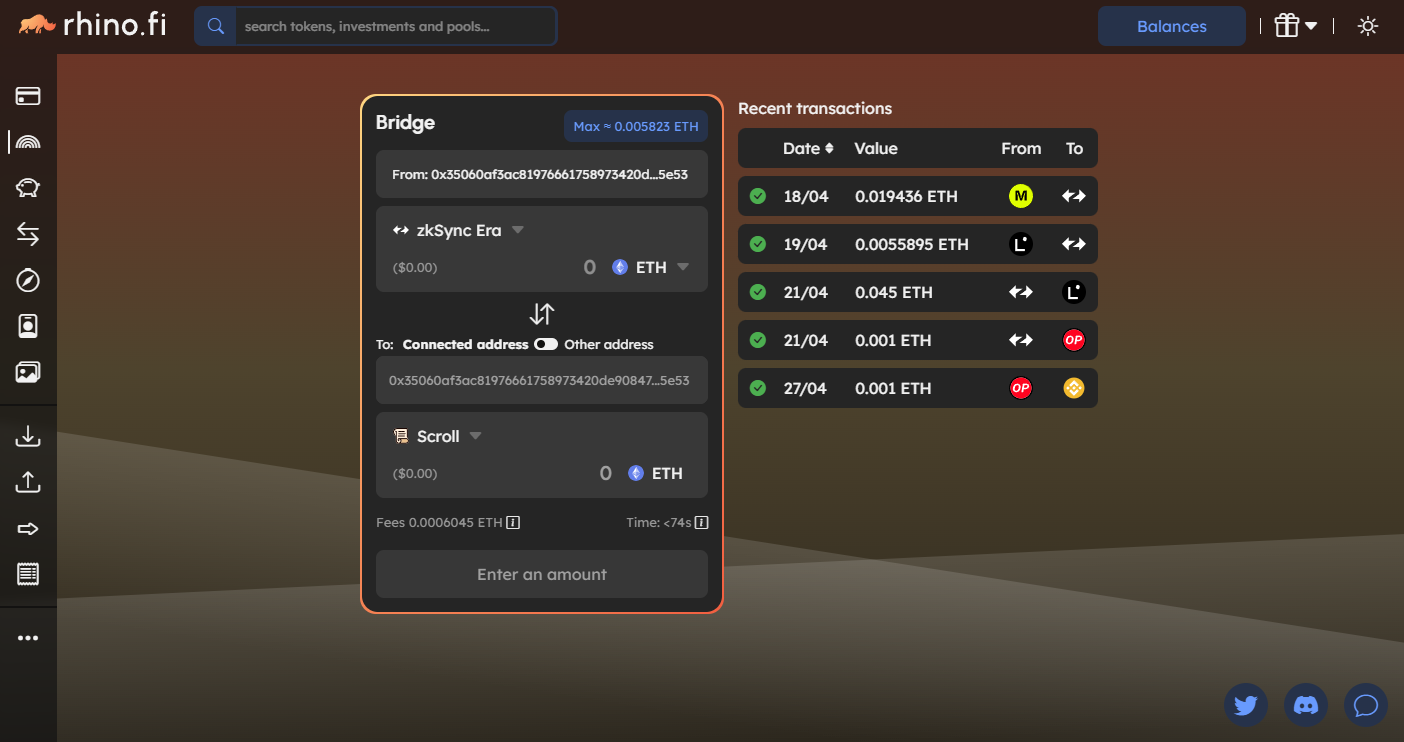The image size is (1404, 742).
Task: Click Max ≈ 0.005823 ETH button
Action: [635, 127]
